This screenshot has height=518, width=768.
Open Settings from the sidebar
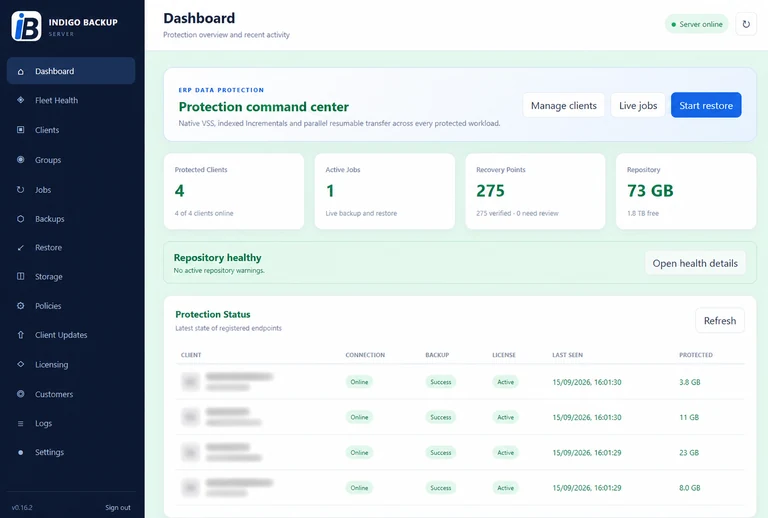[x=71, y=452]
